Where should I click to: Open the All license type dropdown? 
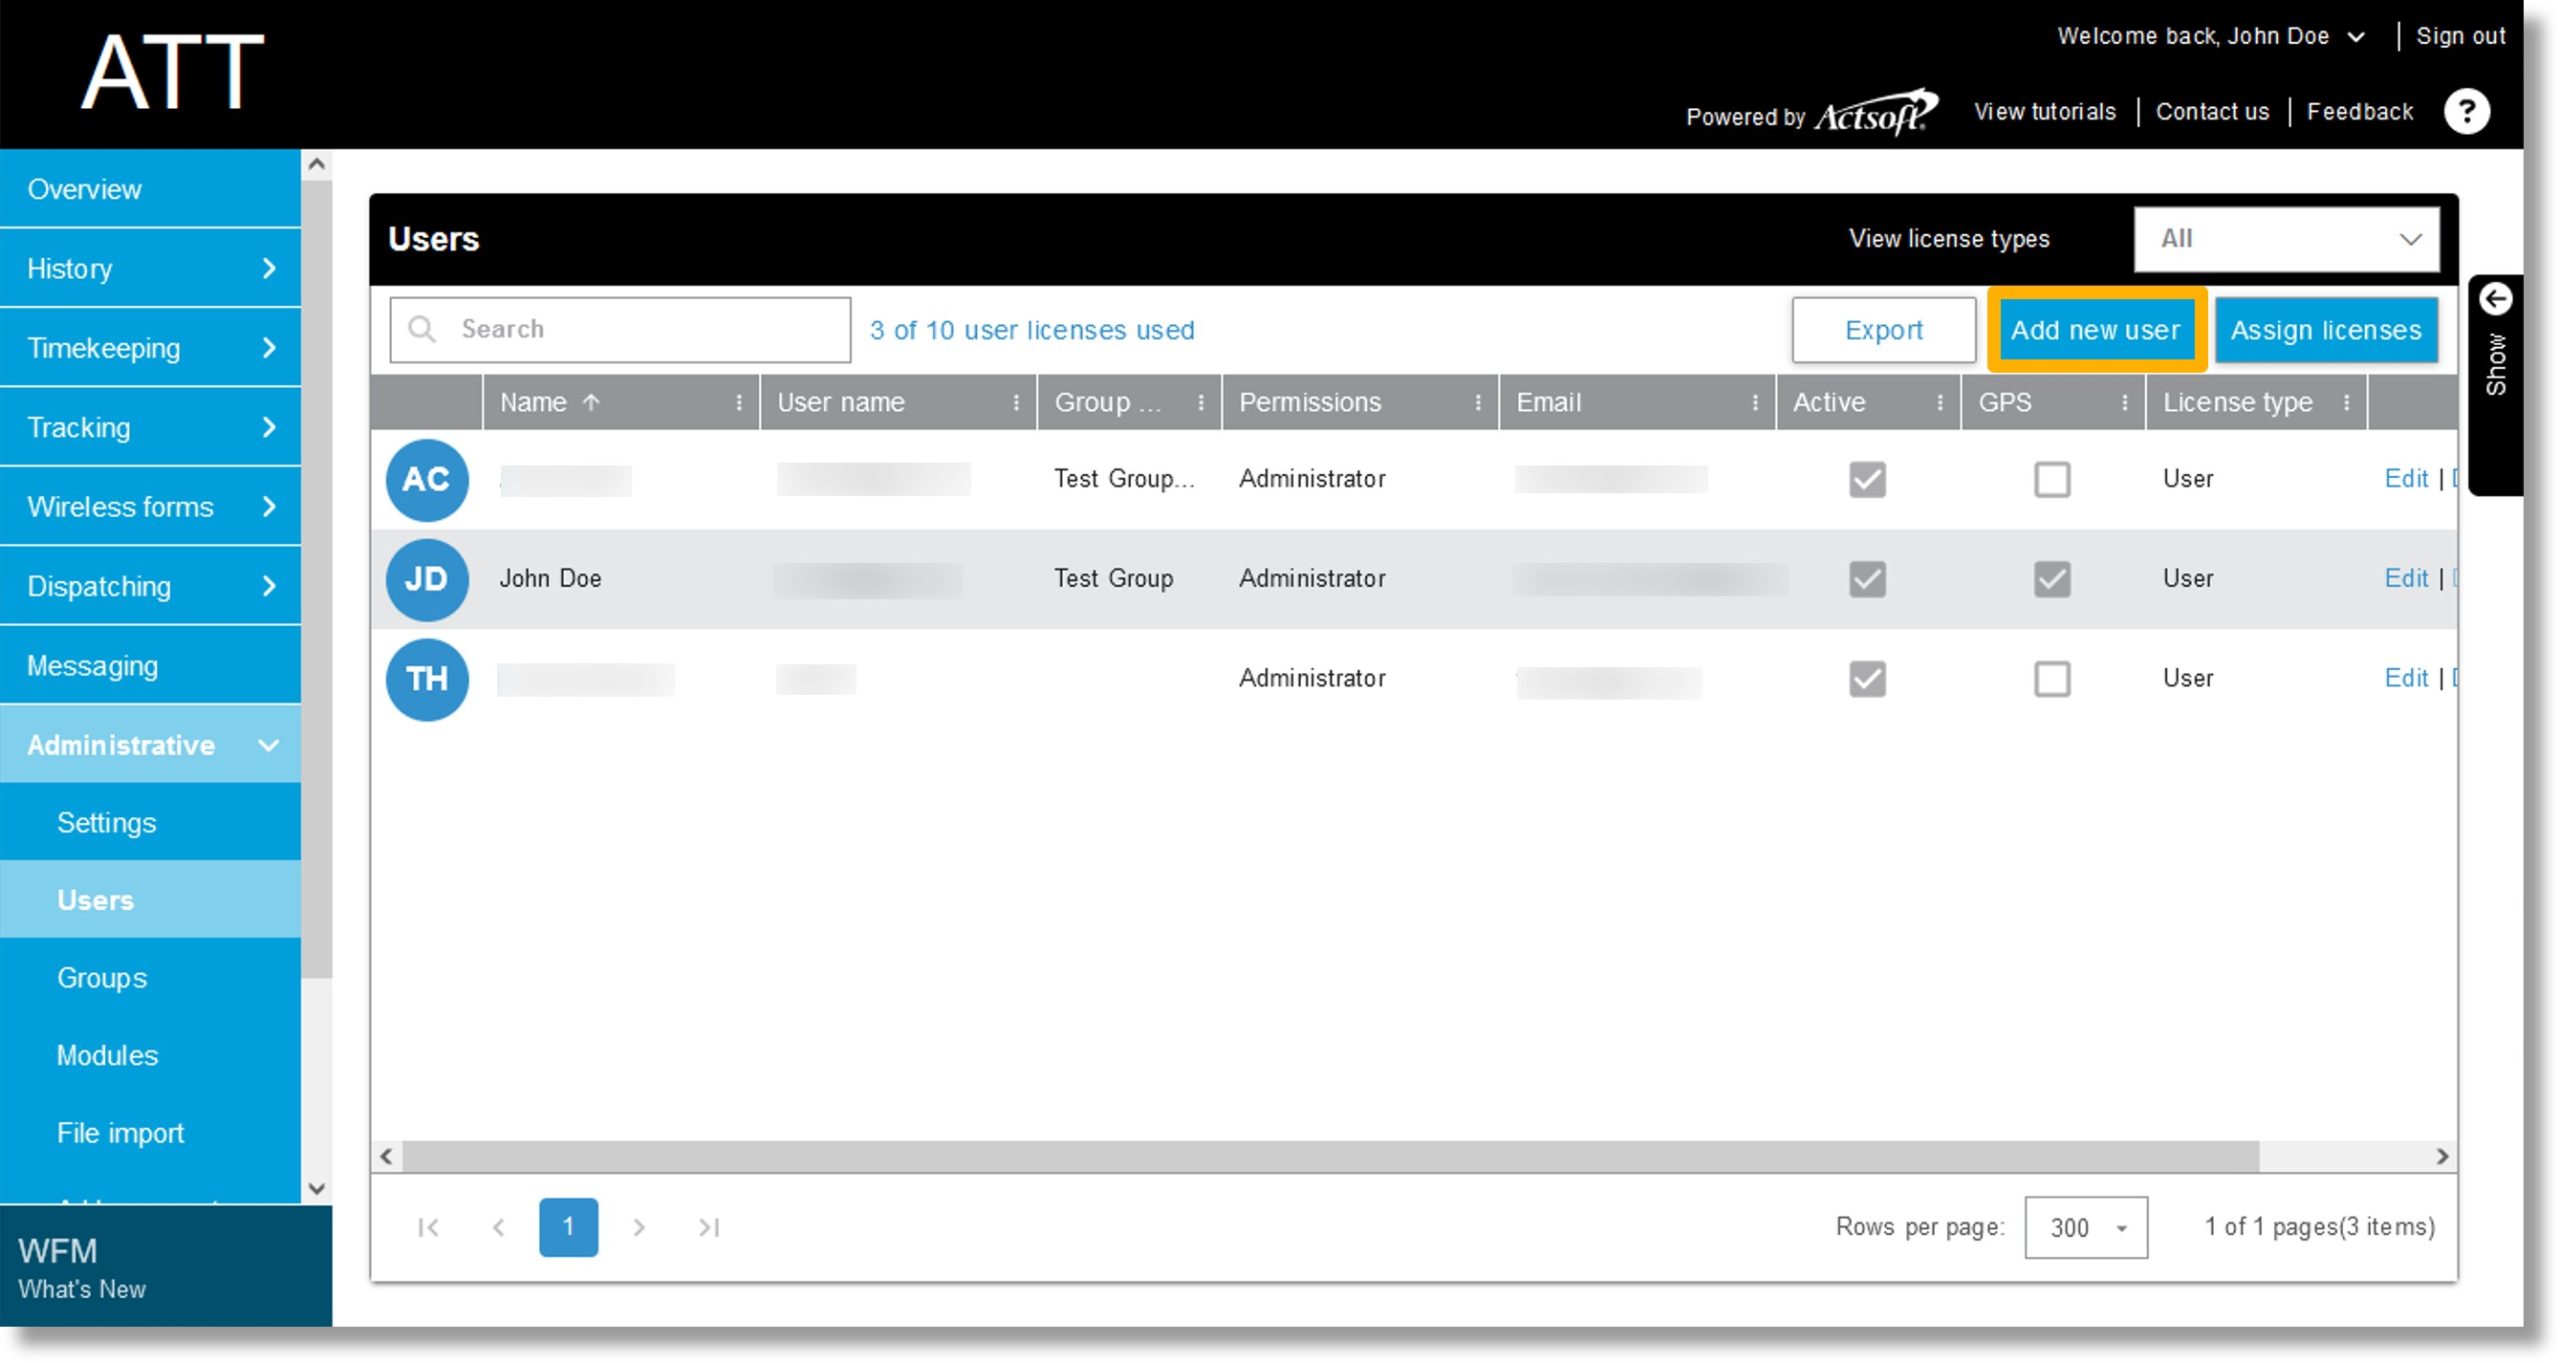click(2286, 239)
